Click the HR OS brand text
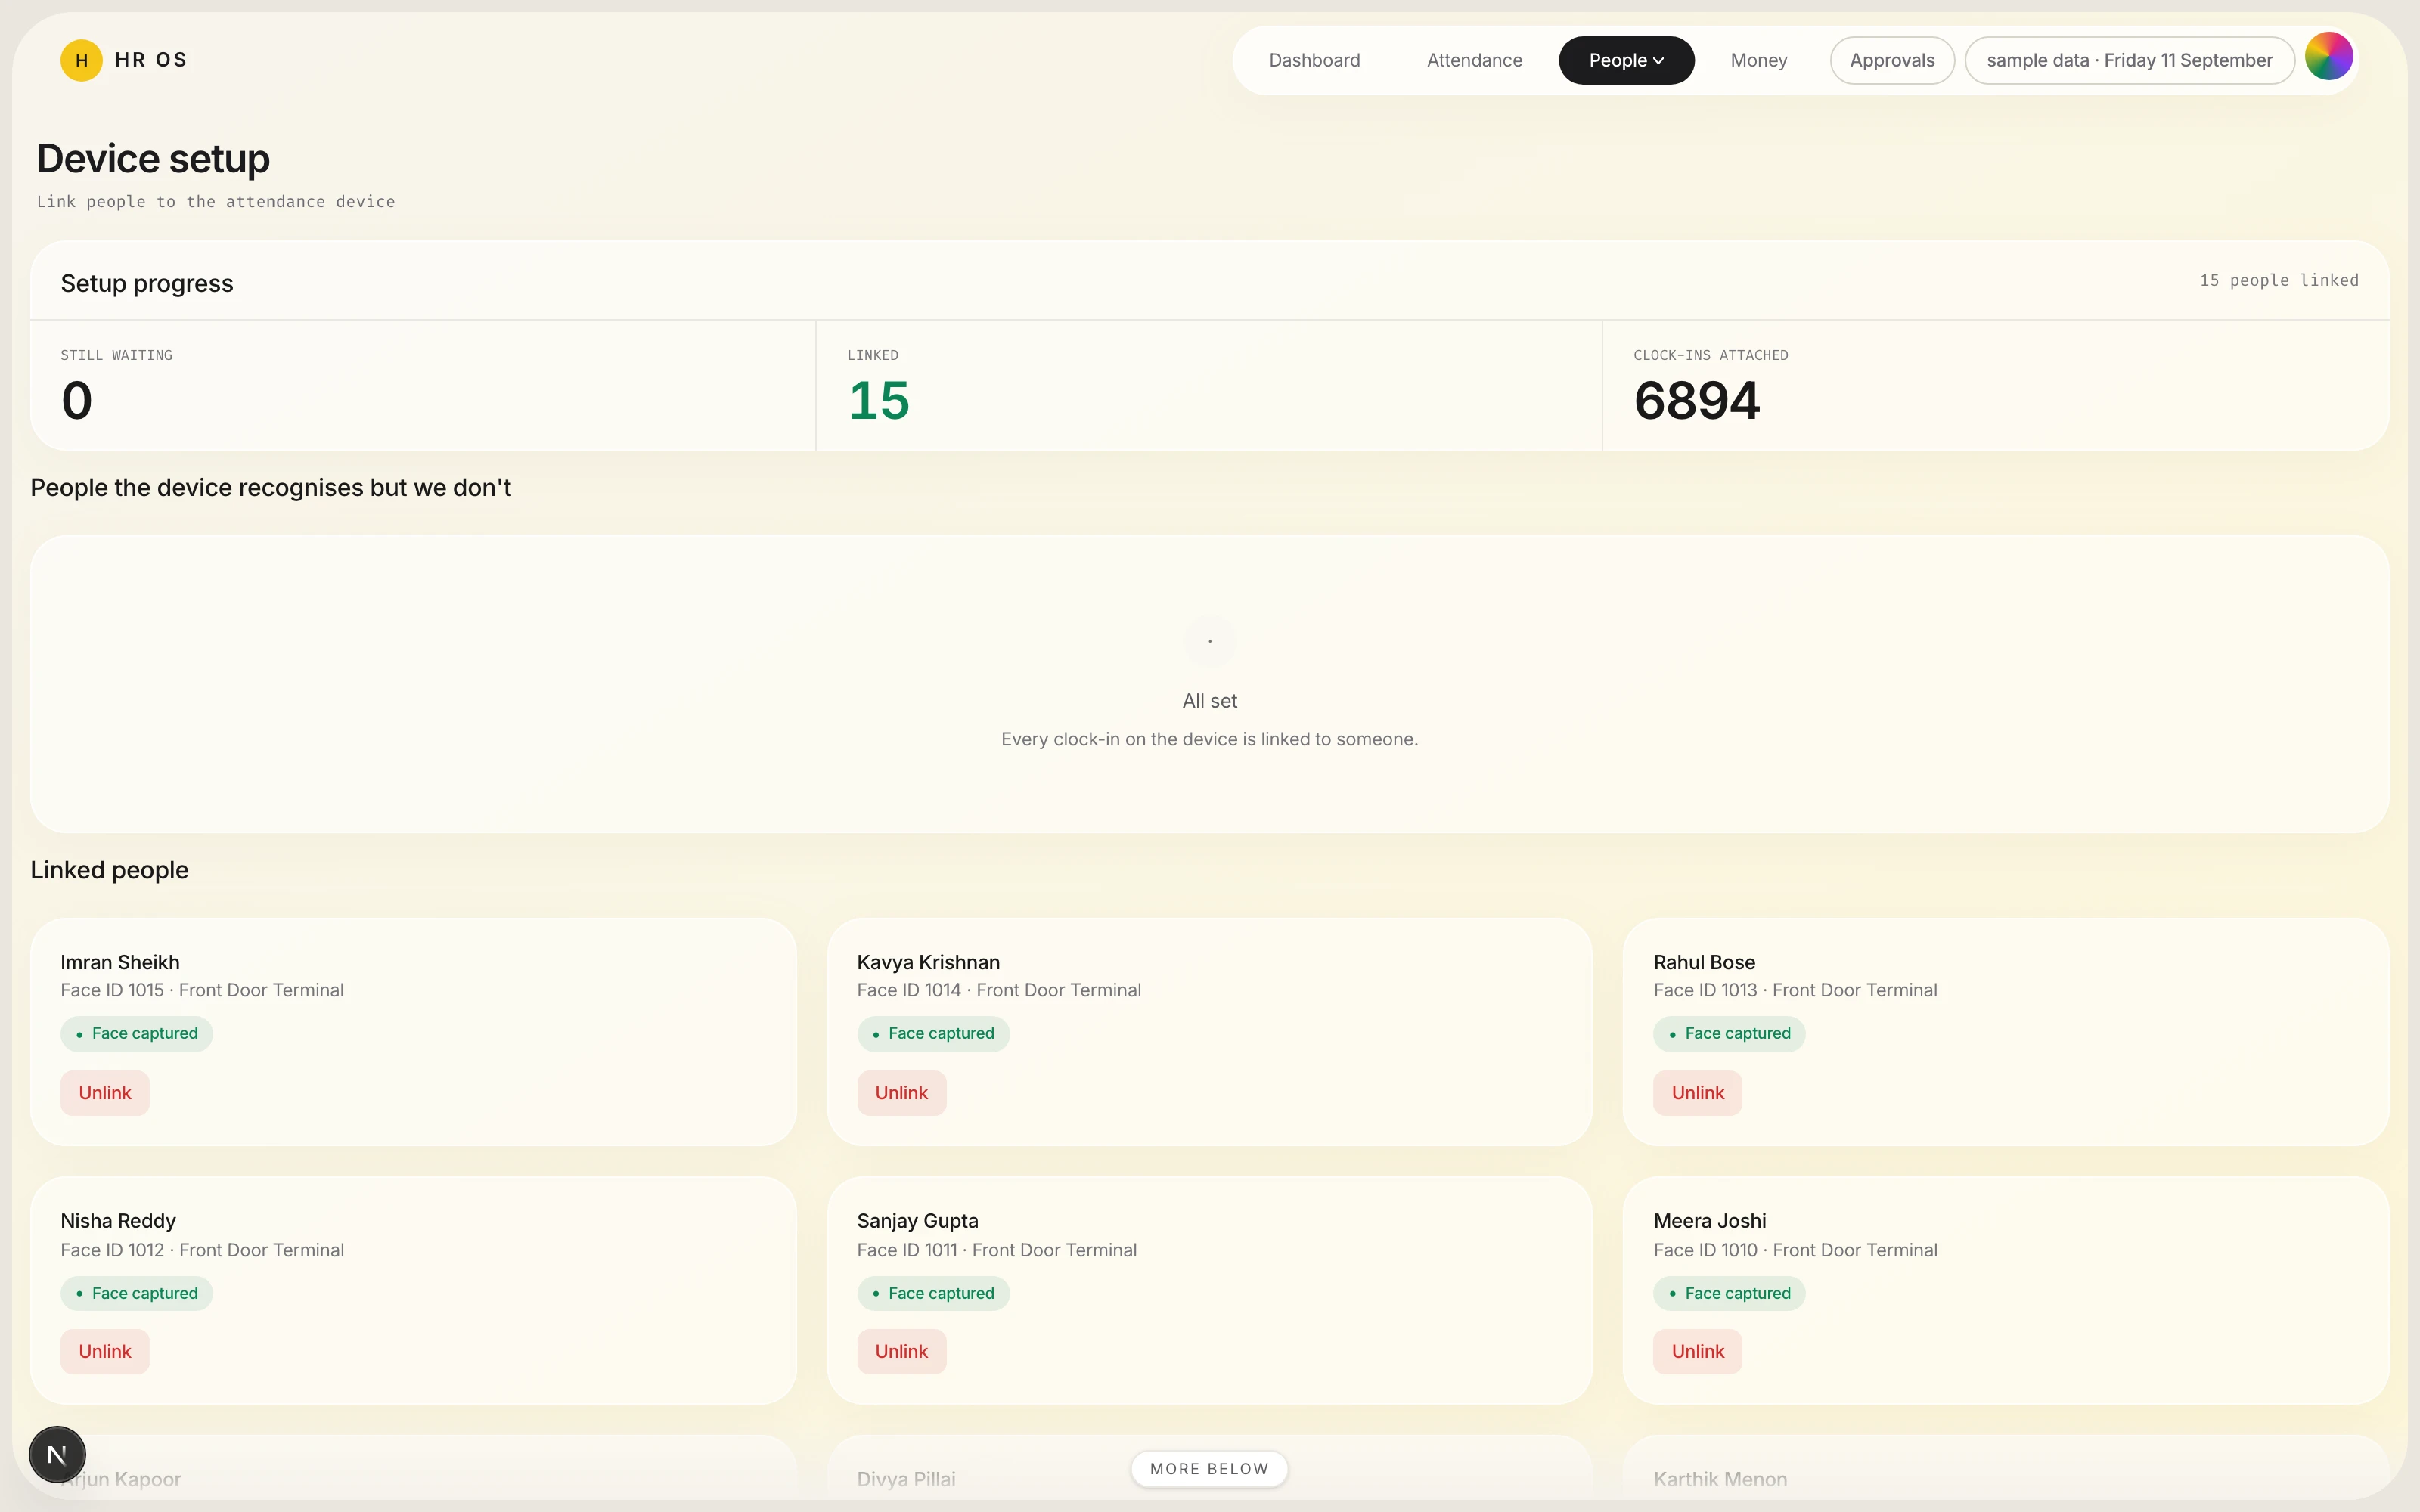The image size is (2420, 1512). pyautogui.click(x=151, y=60)
